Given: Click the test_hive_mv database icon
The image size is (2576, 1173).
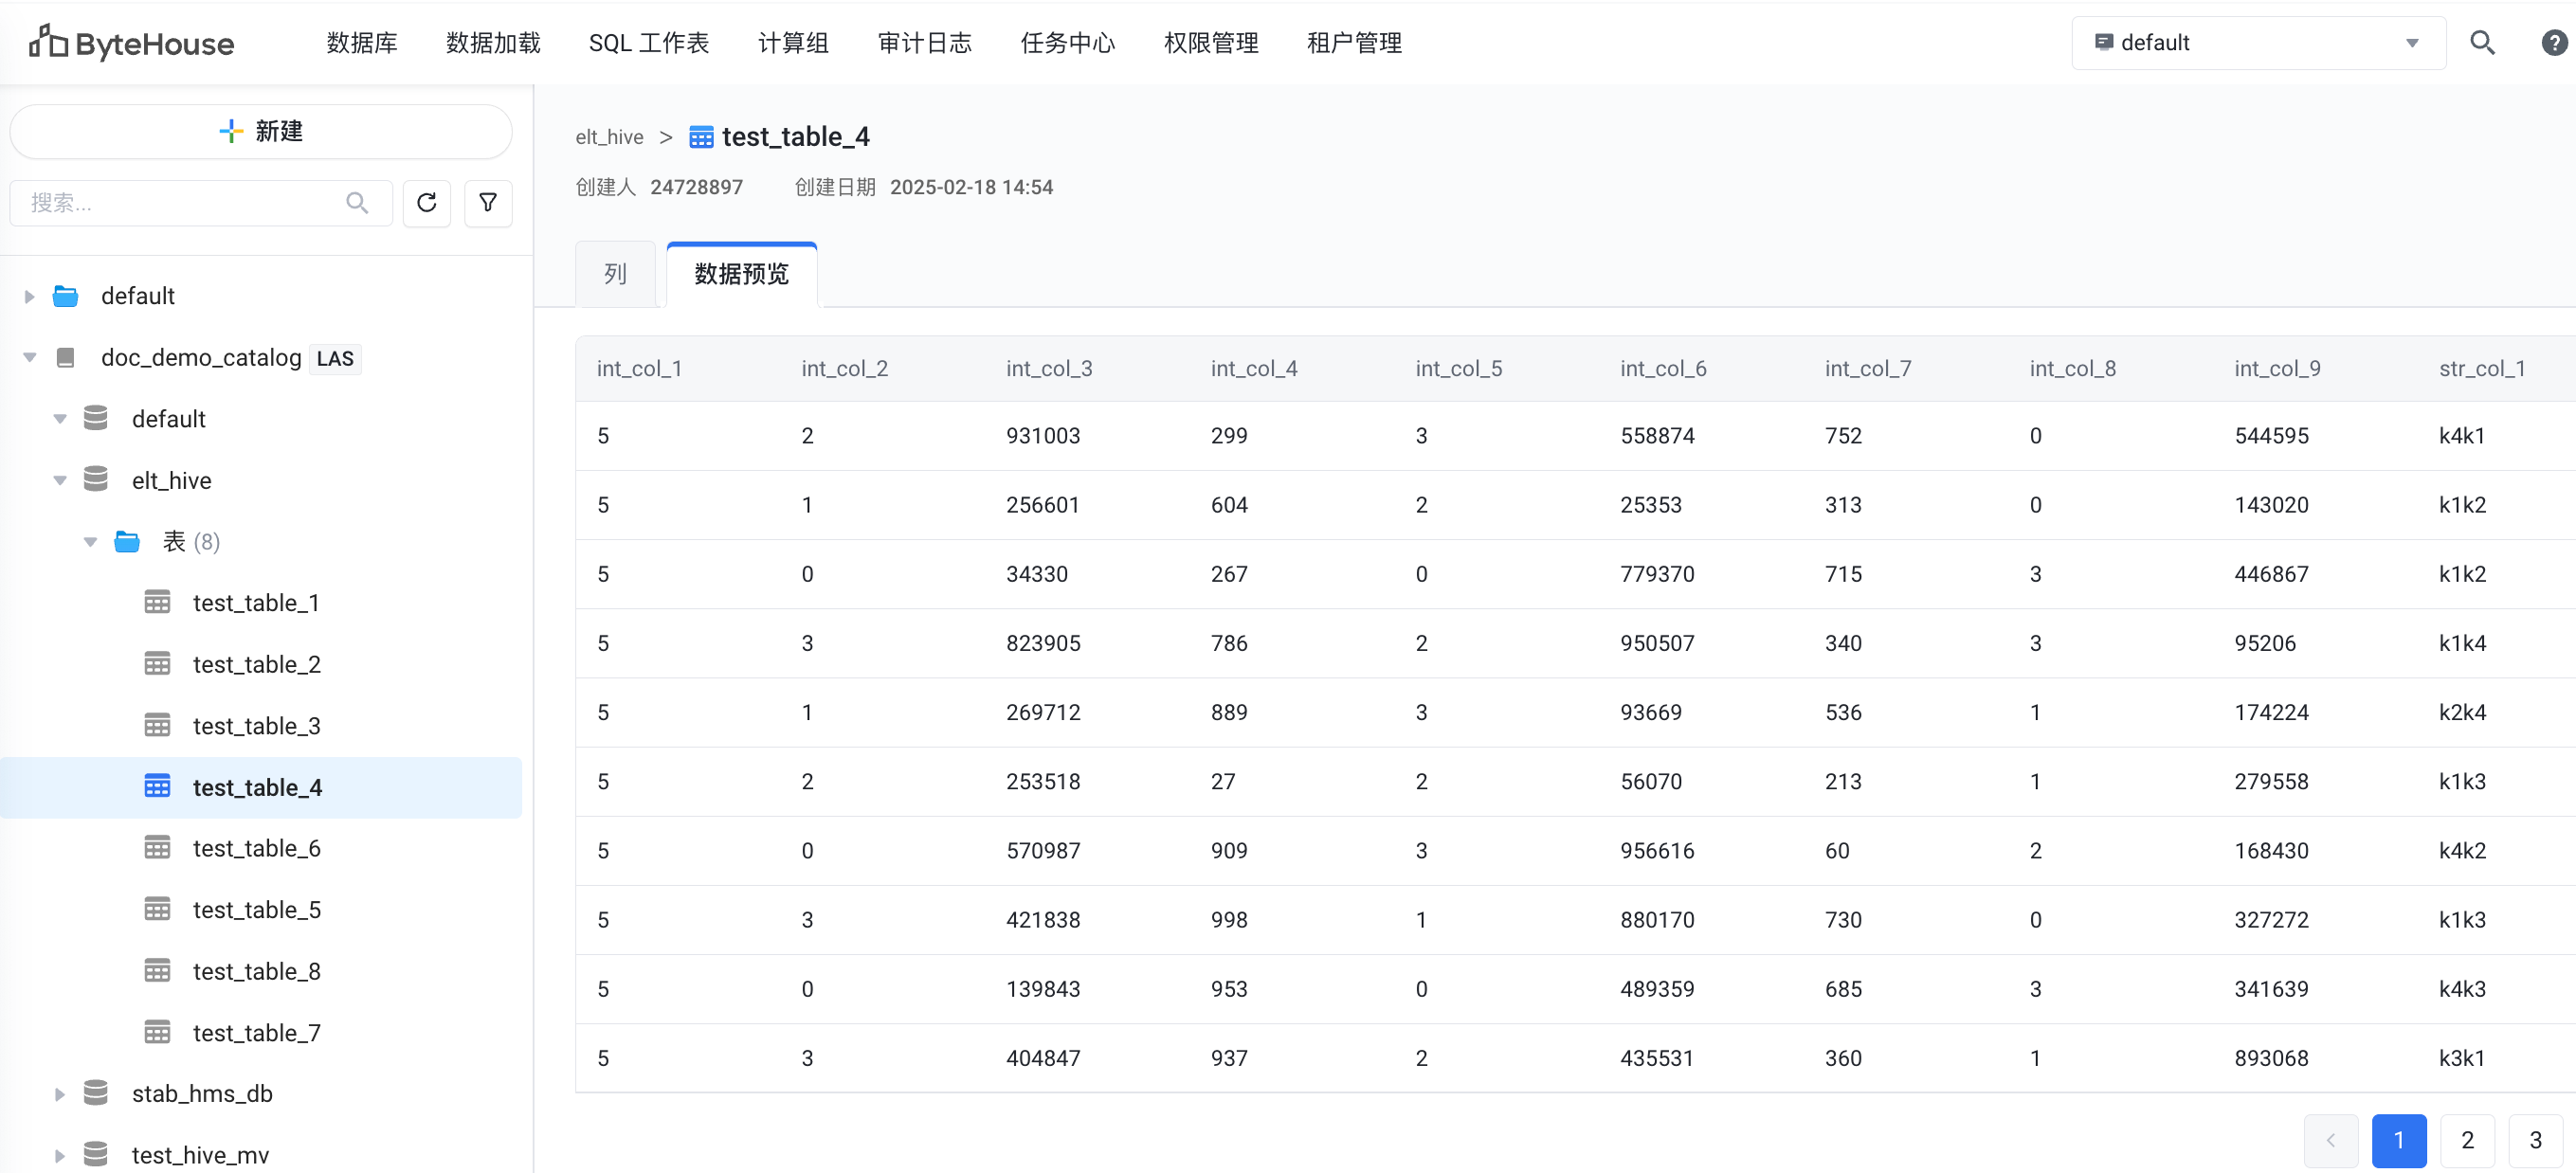Looking at the screenshot, I should point(96,1155).
